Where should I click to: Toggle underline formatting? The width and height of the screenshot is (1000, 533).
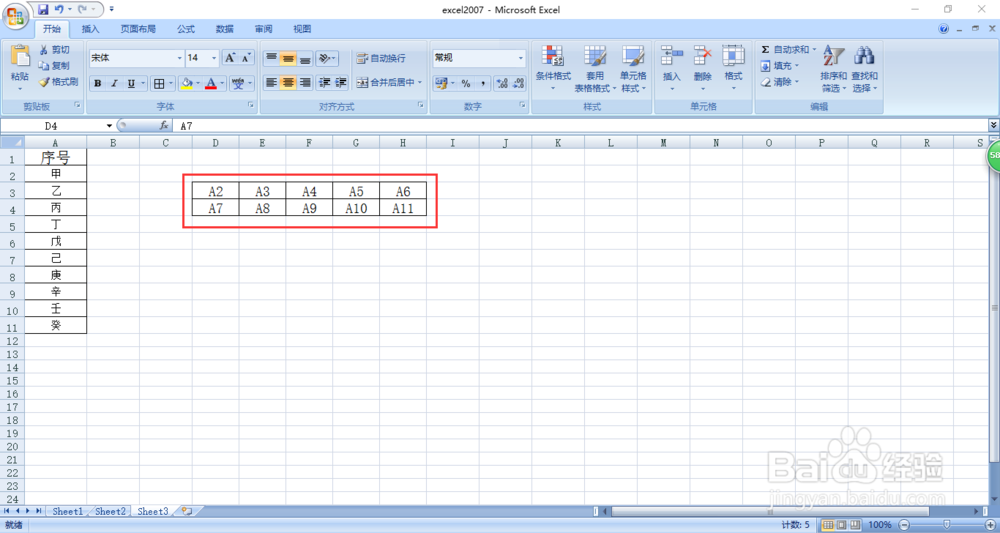pyautogui.click(x=131, y=84)
